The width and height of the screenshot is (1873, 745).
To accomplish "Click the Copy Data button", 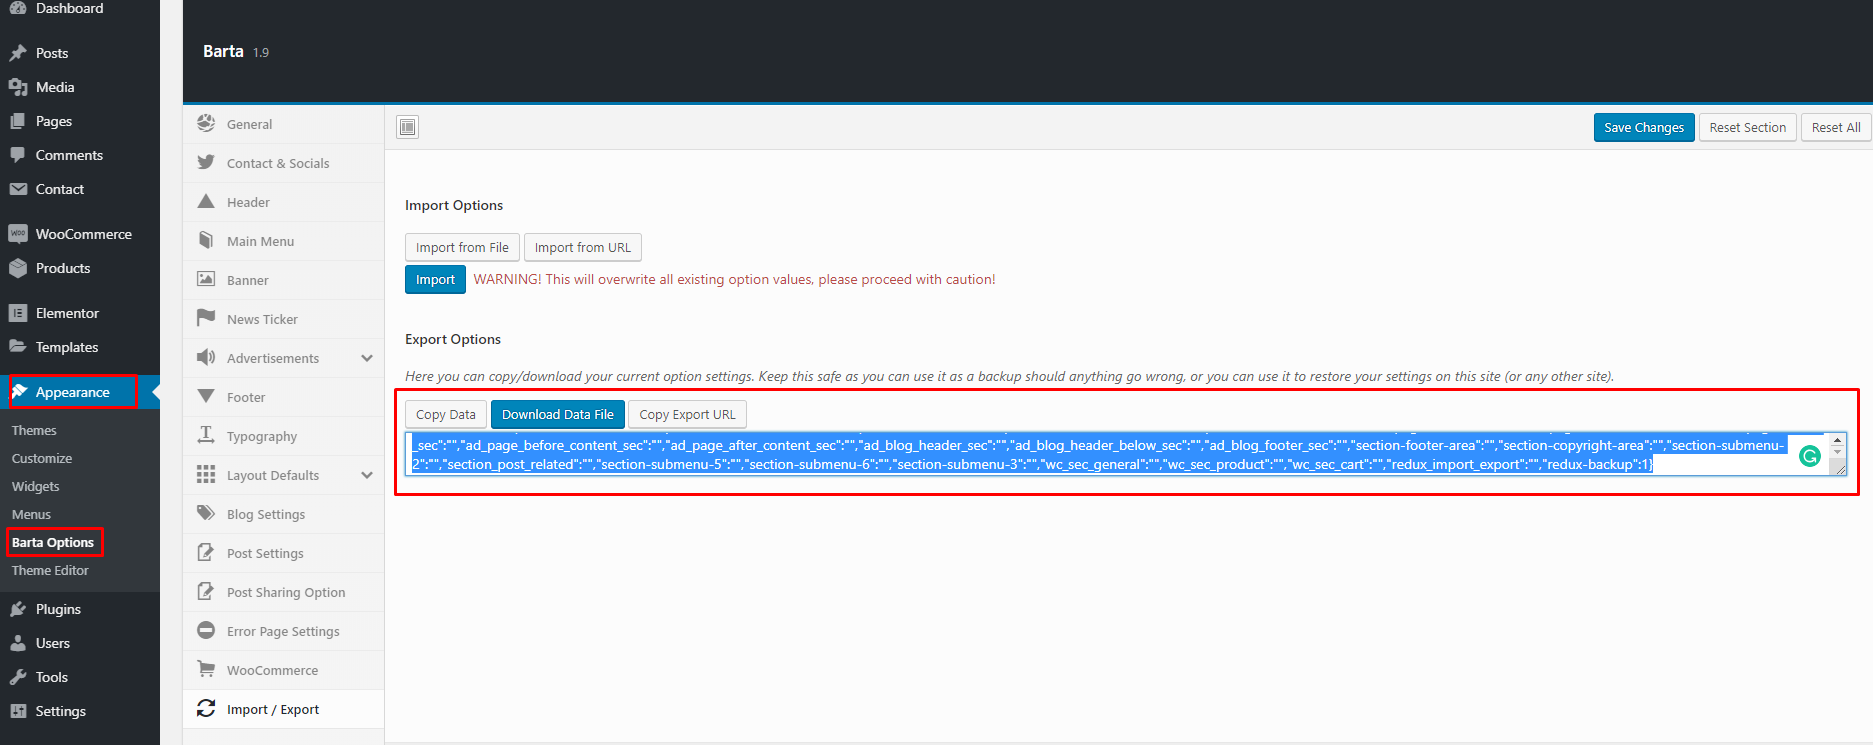I will coord(446,414).
